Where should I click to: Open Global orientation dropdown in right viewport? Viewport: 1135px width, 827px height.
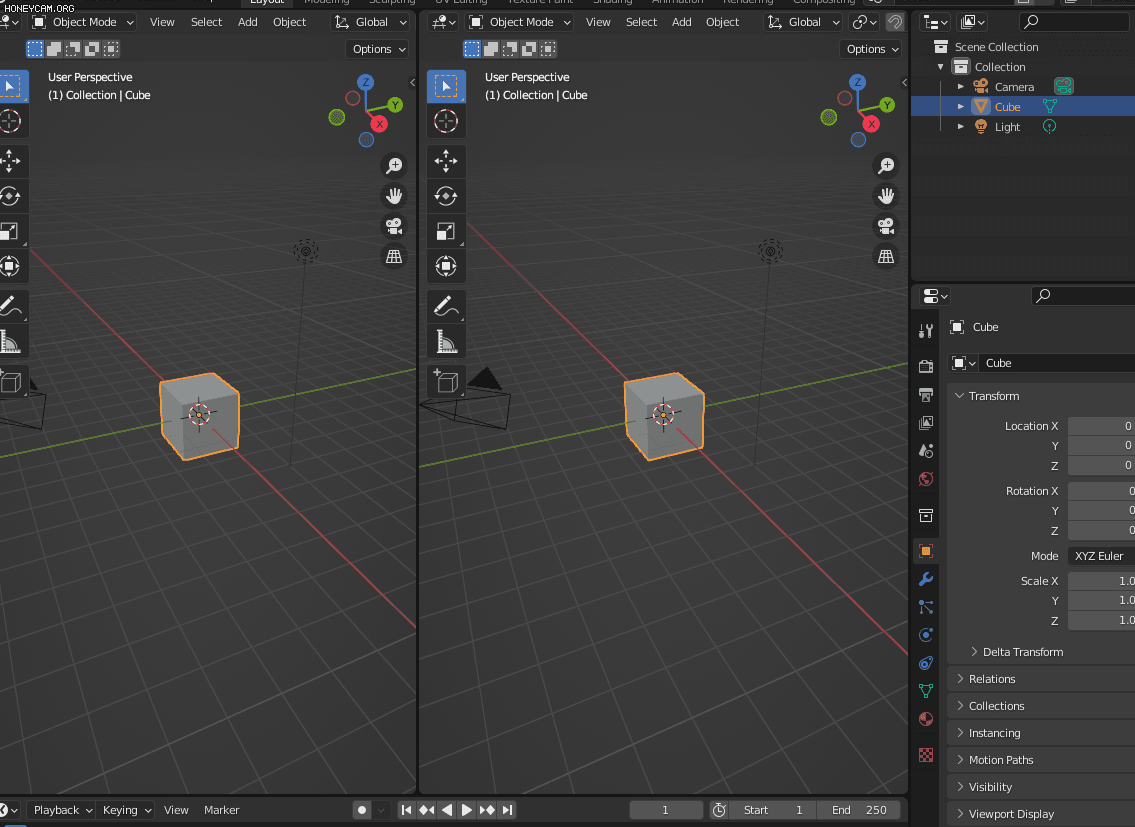pyautogui.click(x=804, y=22)
